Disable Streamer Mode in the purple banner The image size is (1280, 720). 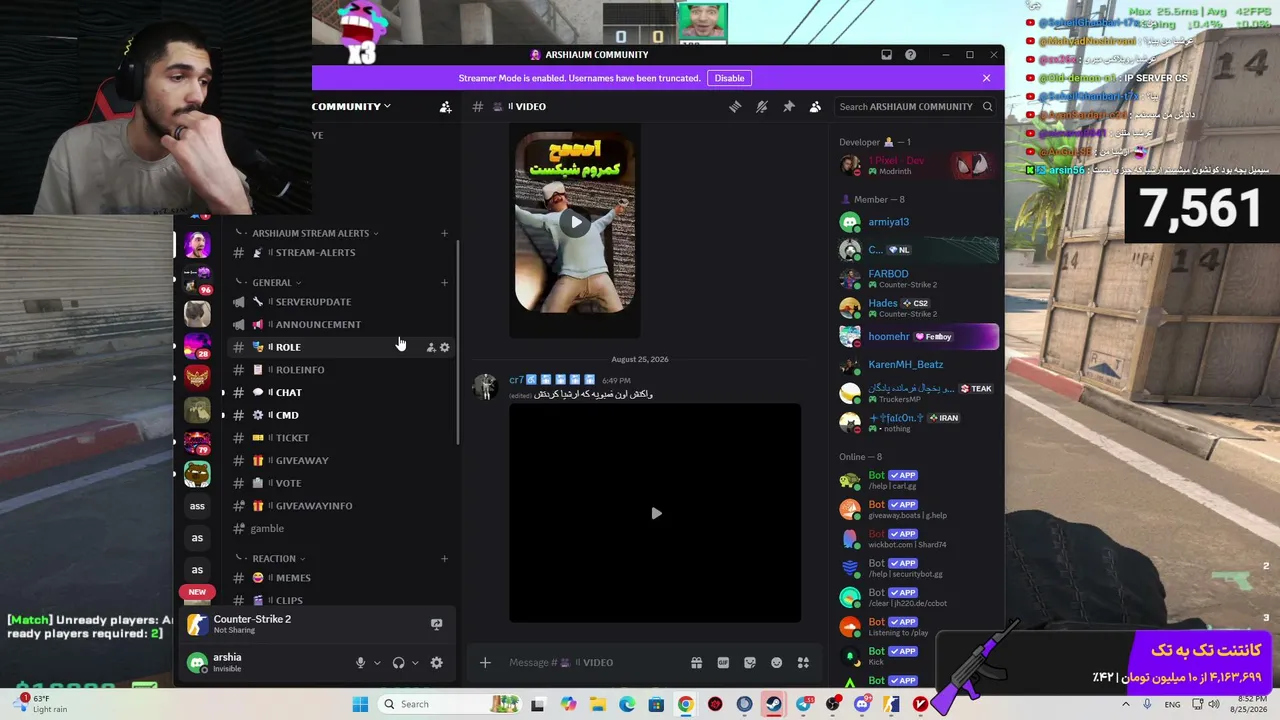coord(729,78)
